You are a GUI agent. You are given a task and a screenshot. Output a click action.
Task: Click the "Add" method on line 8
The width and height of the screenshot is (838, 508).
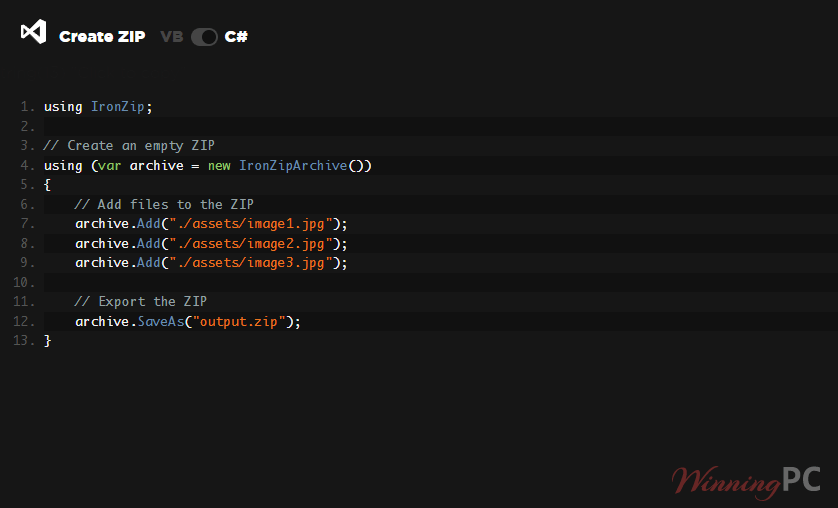(x=149, y=244)
